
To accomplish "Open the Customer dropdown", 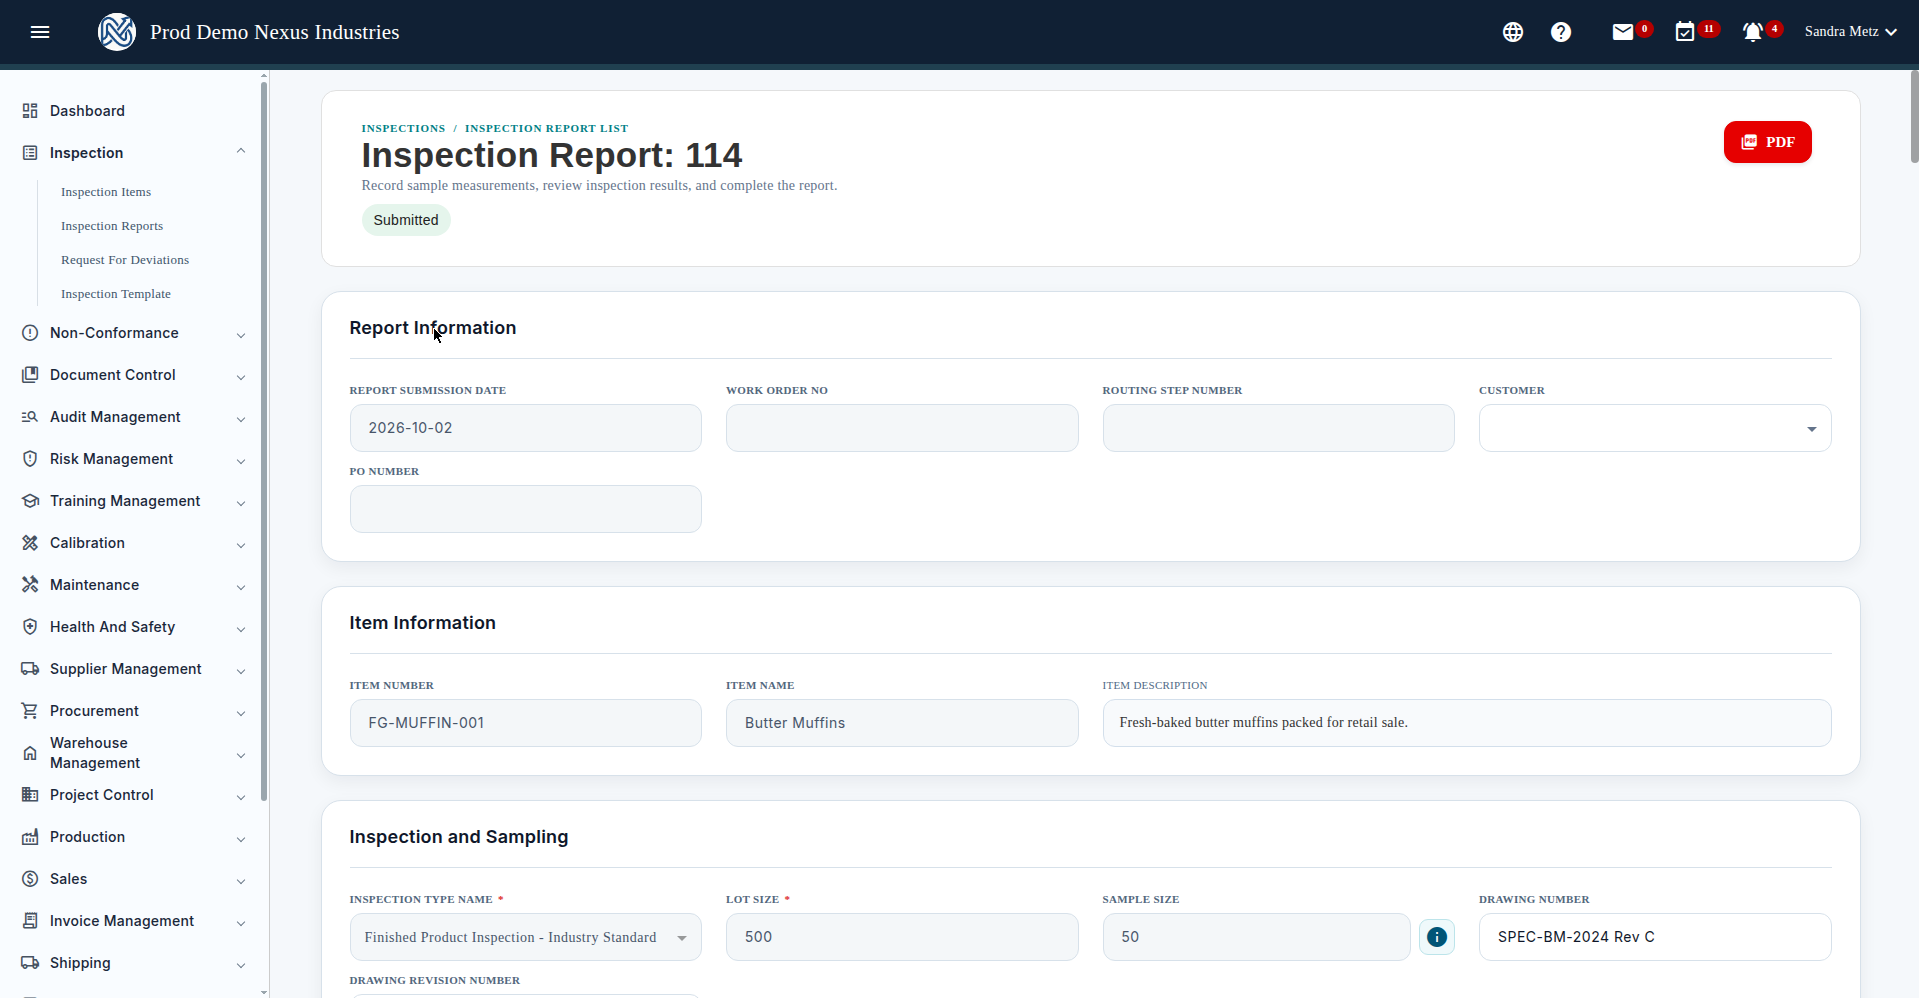I will [1655, 428].
